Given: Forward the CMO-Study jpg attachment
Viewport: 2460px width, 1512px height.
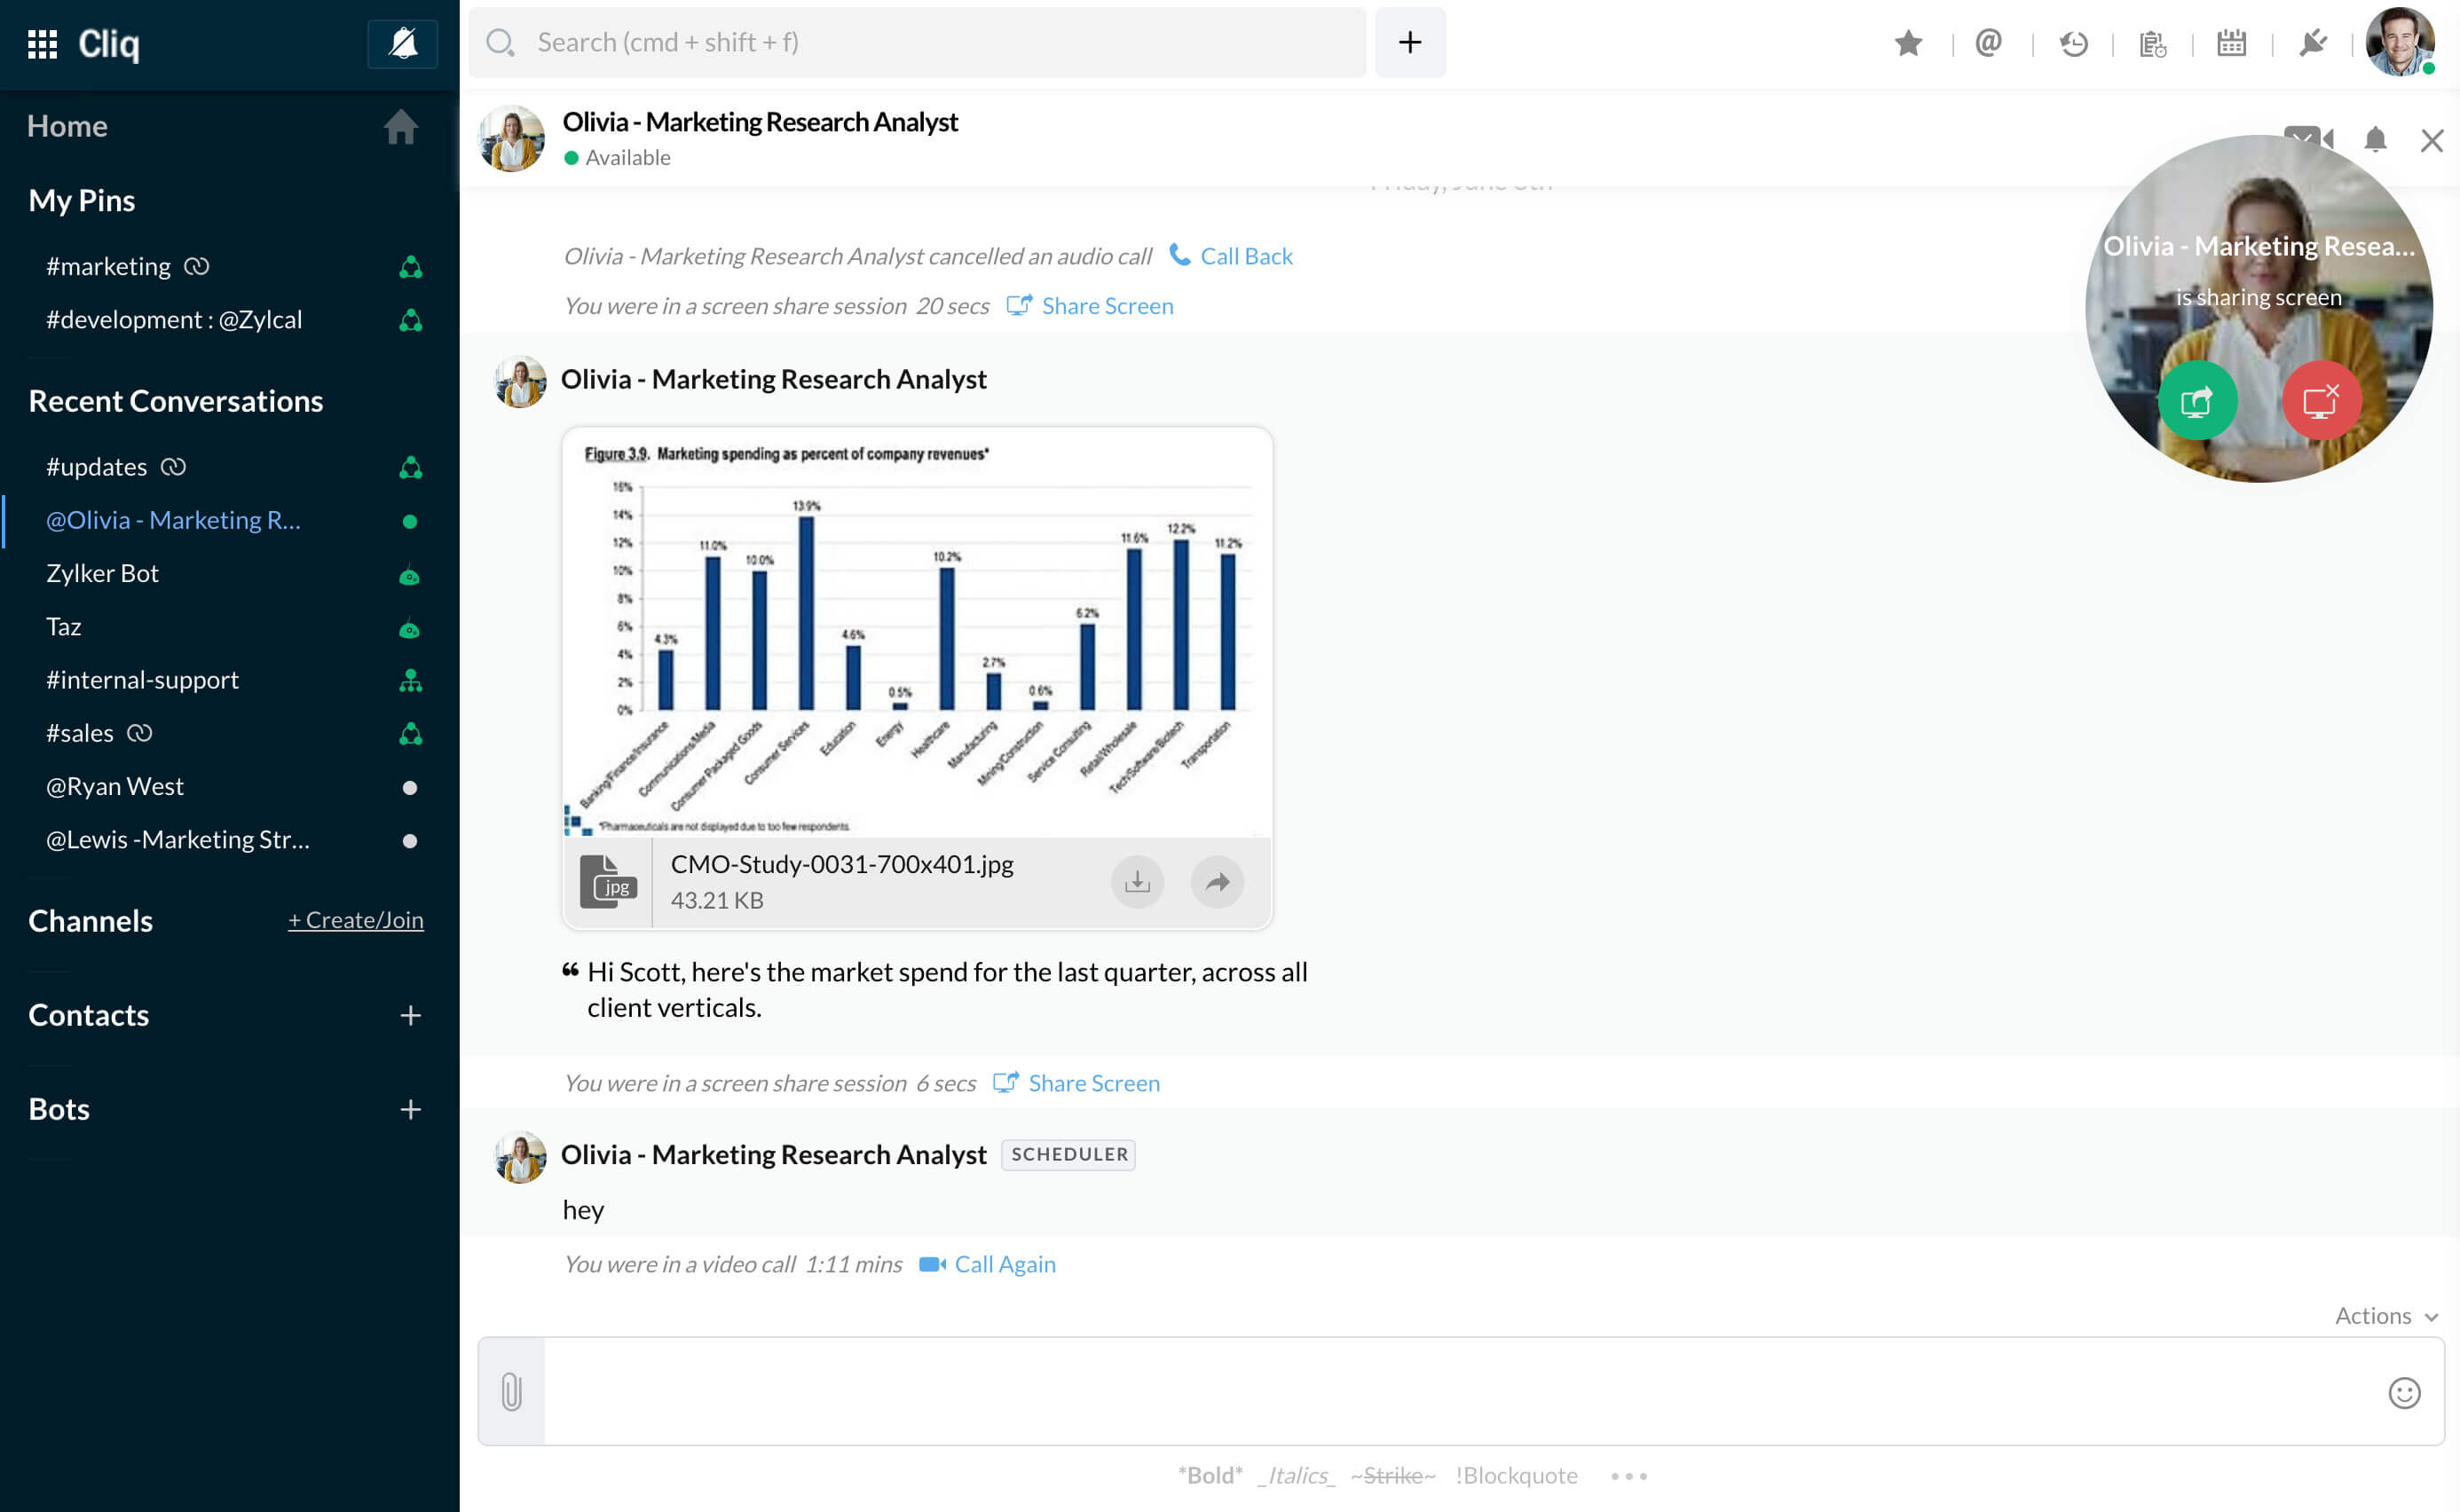Looking at the screenshot, I should [1217, 882].
